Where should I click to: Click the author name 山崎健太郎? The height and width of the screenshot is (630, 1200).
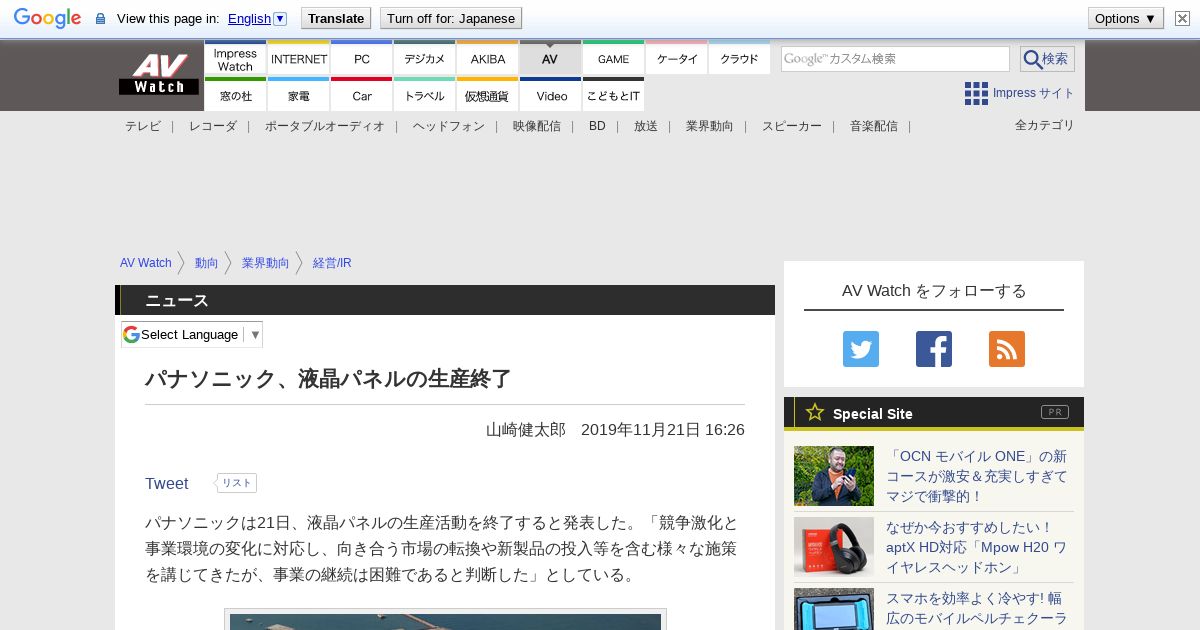tap(526, 429)
